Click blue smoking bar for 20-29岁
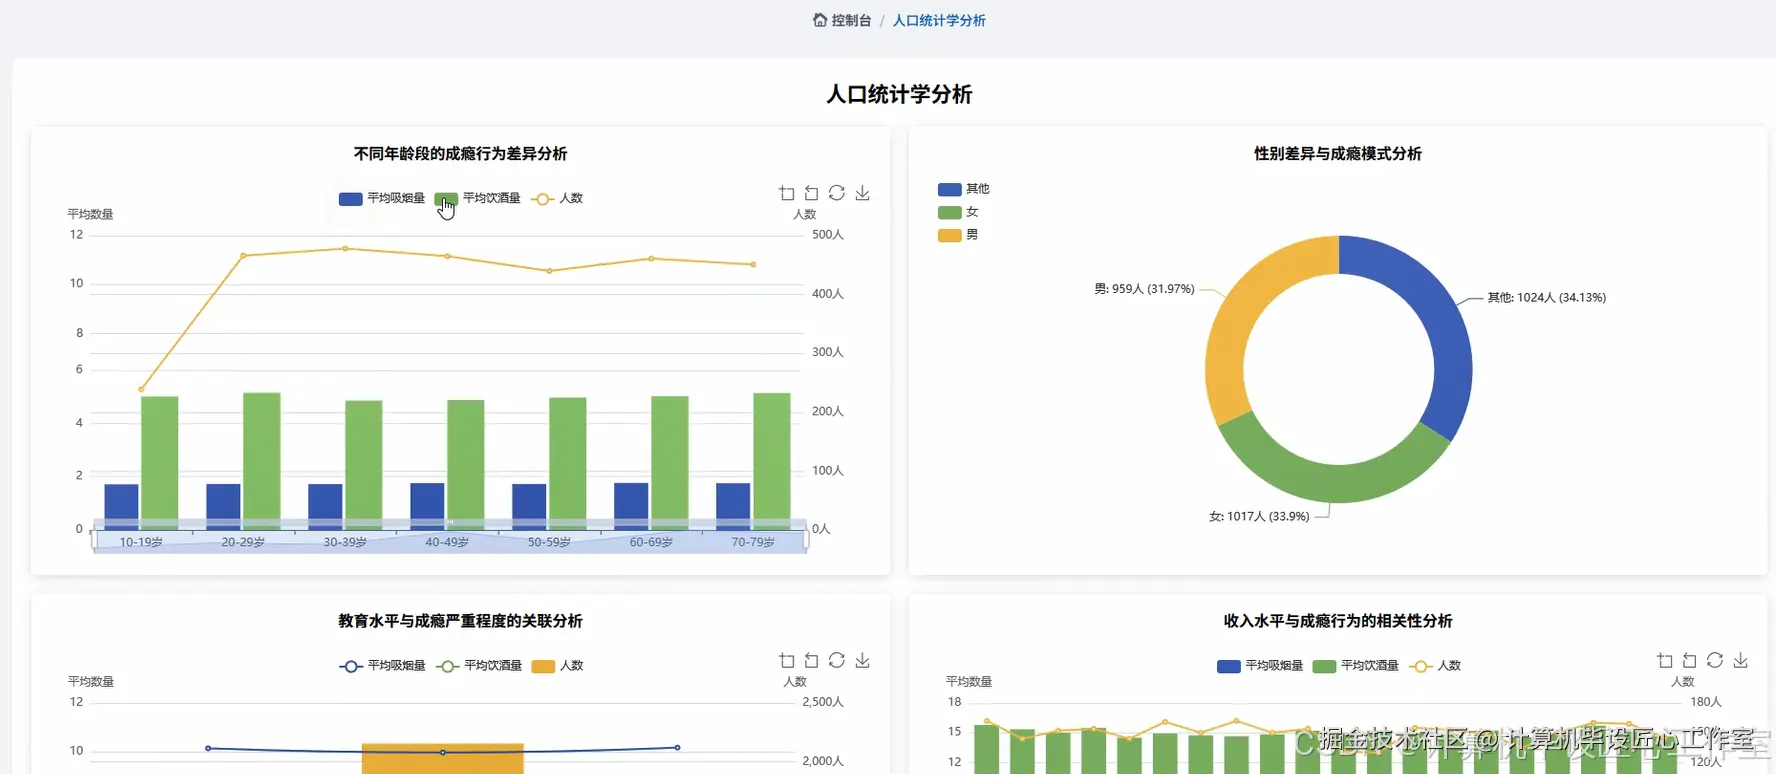This screenshot has width=1776, height=774. point(223,507)
